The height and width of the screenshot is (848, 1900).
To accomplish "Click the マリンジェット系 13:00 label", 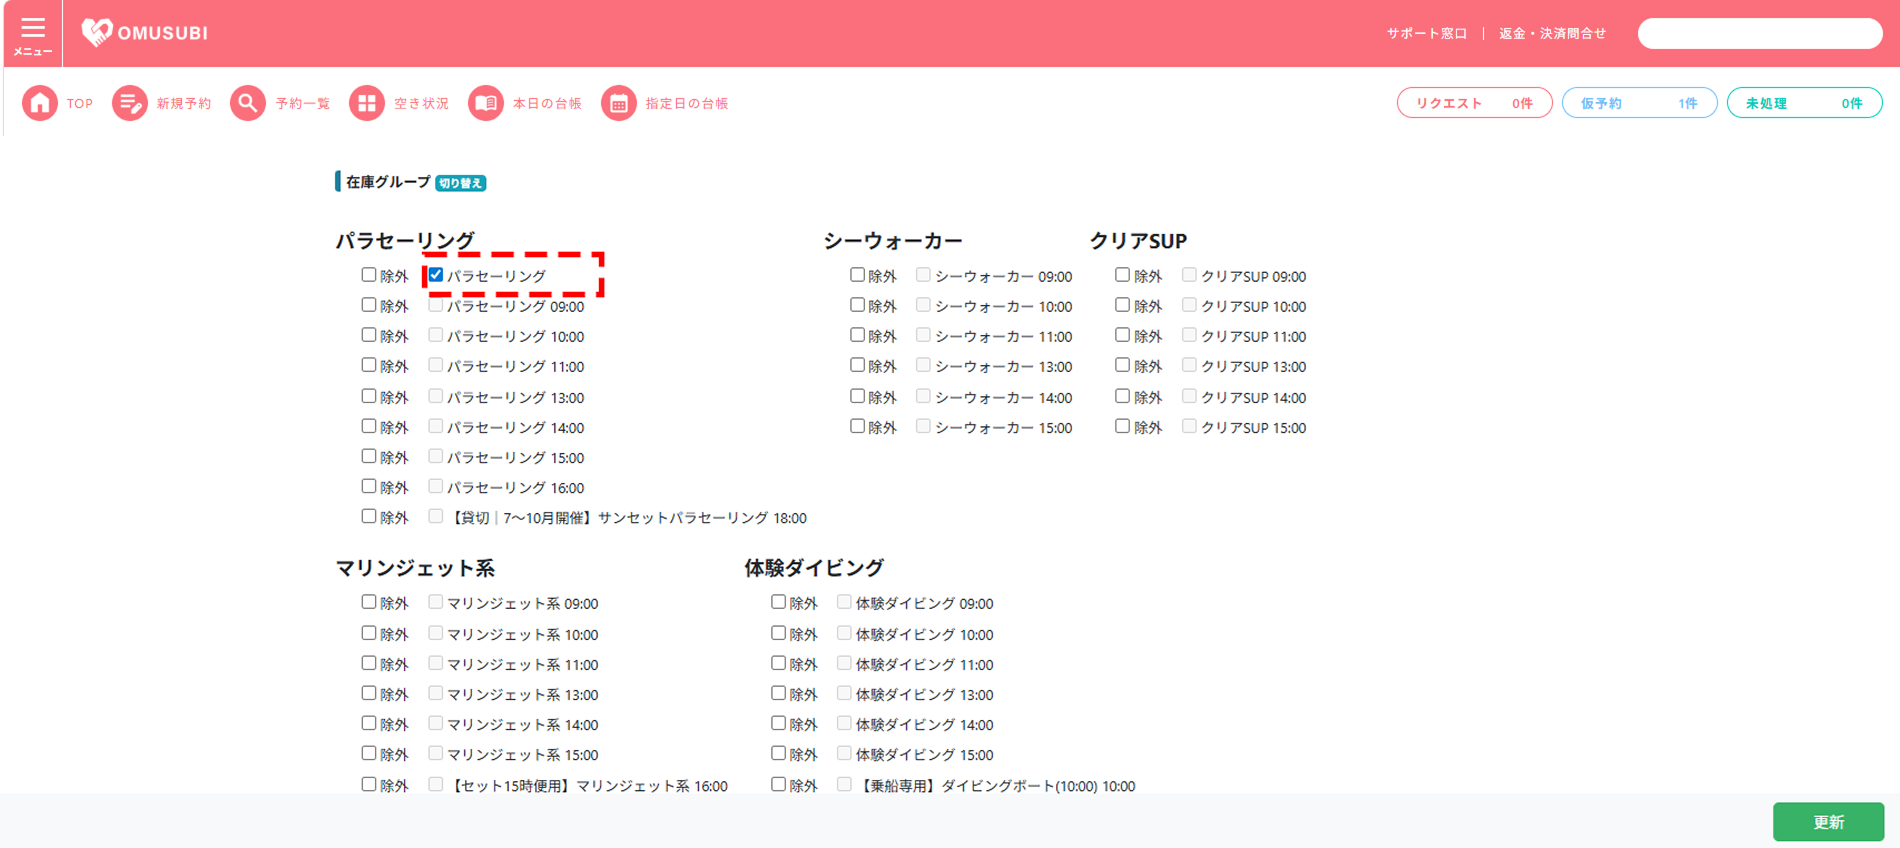I will tap(522, 695).
